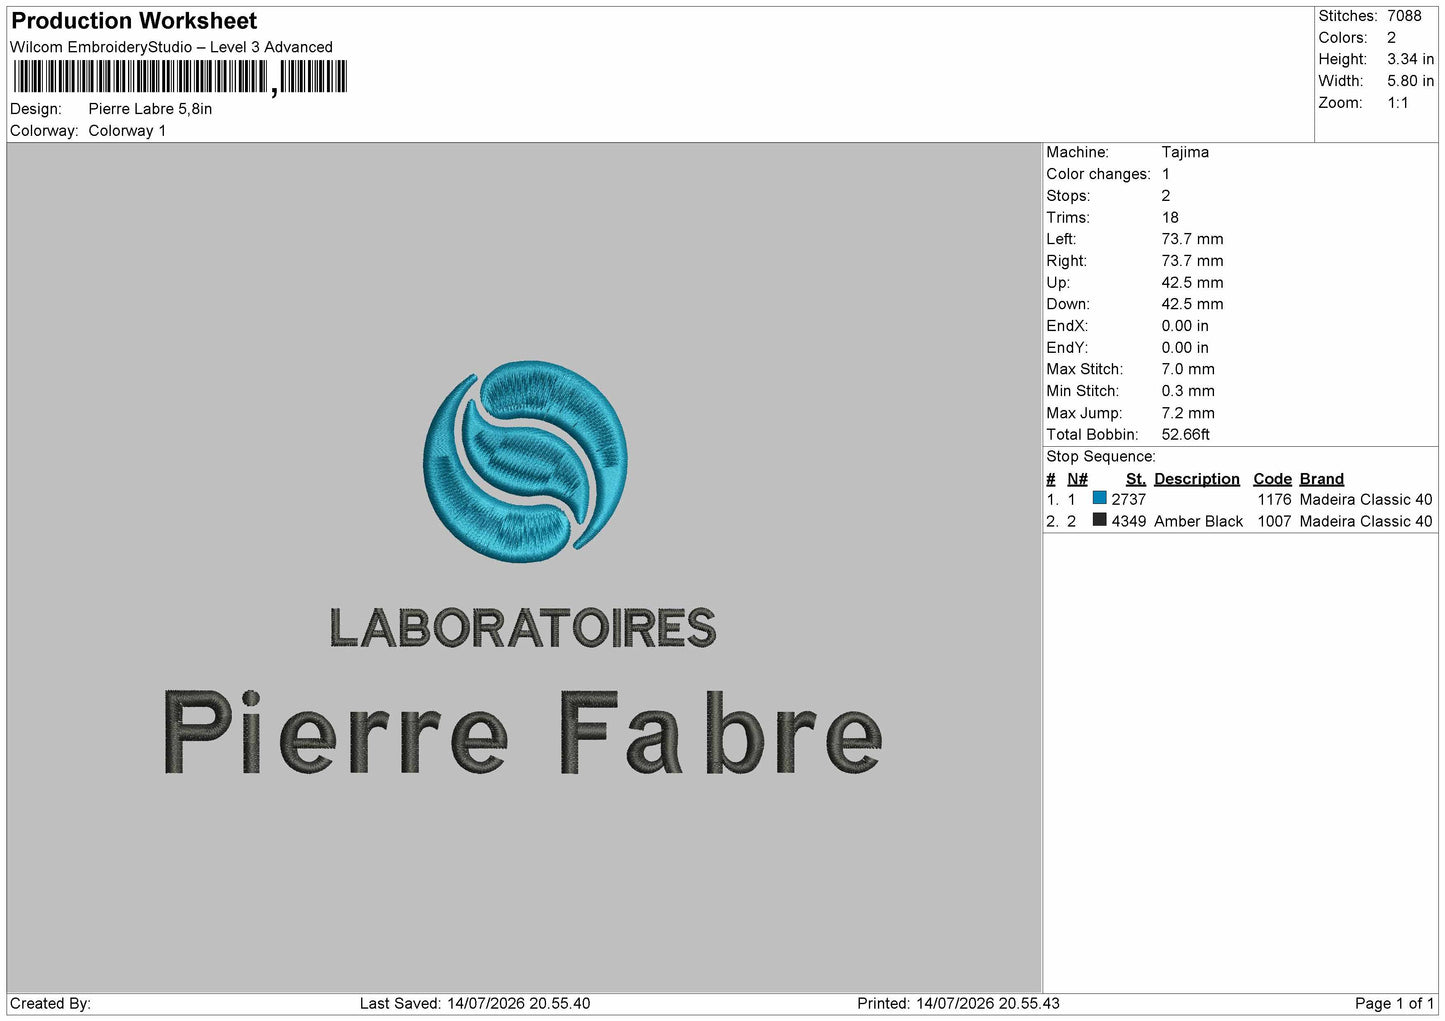Click the Machine value Tajima
Viewport: 1445px width, 1021px height.
[x=1185, y=152]
